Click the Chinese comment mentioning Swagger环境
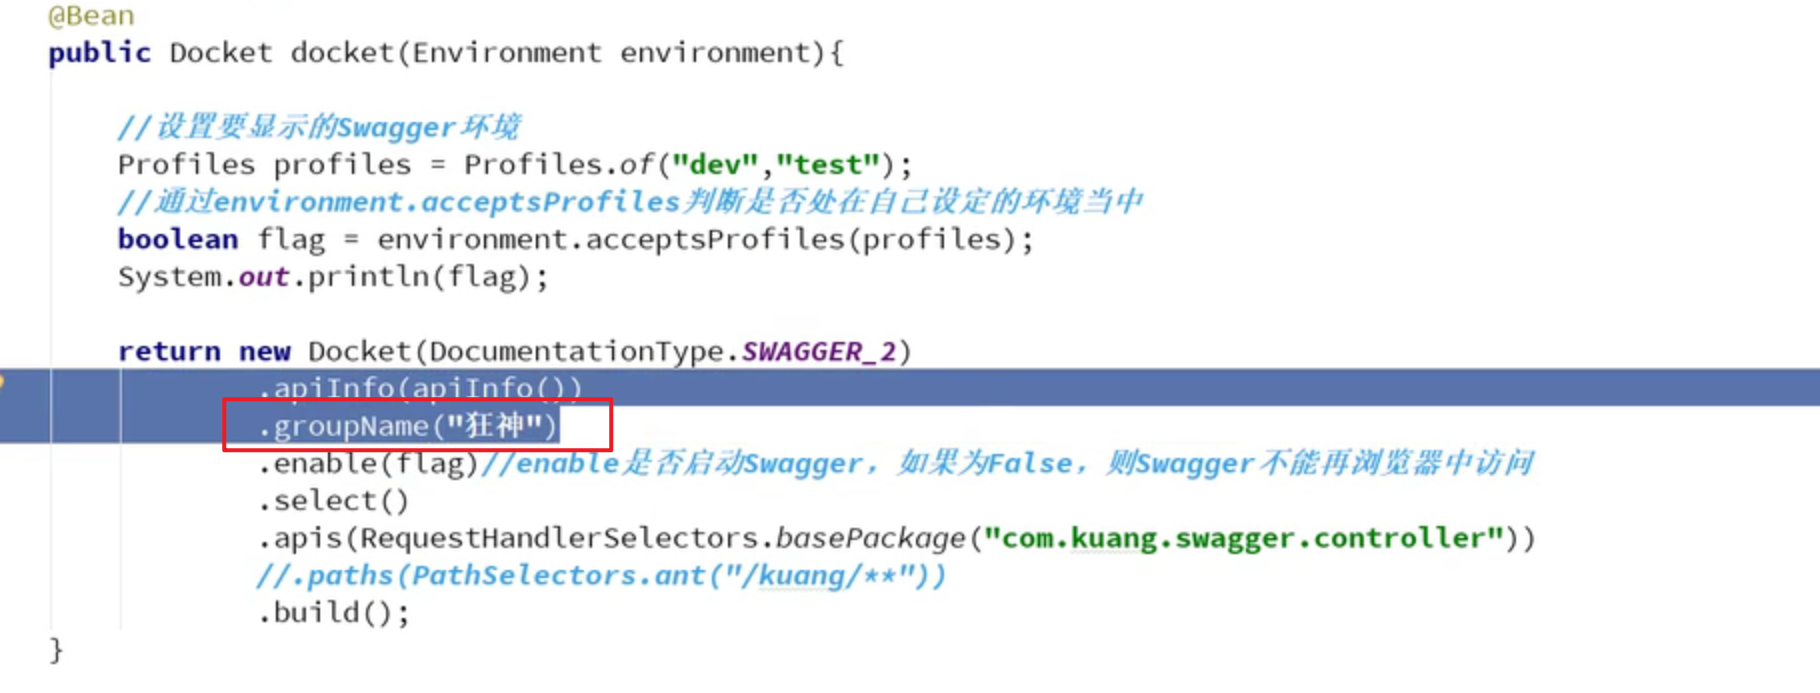This screenshot has height=693, width=1820. click(319, 127)
